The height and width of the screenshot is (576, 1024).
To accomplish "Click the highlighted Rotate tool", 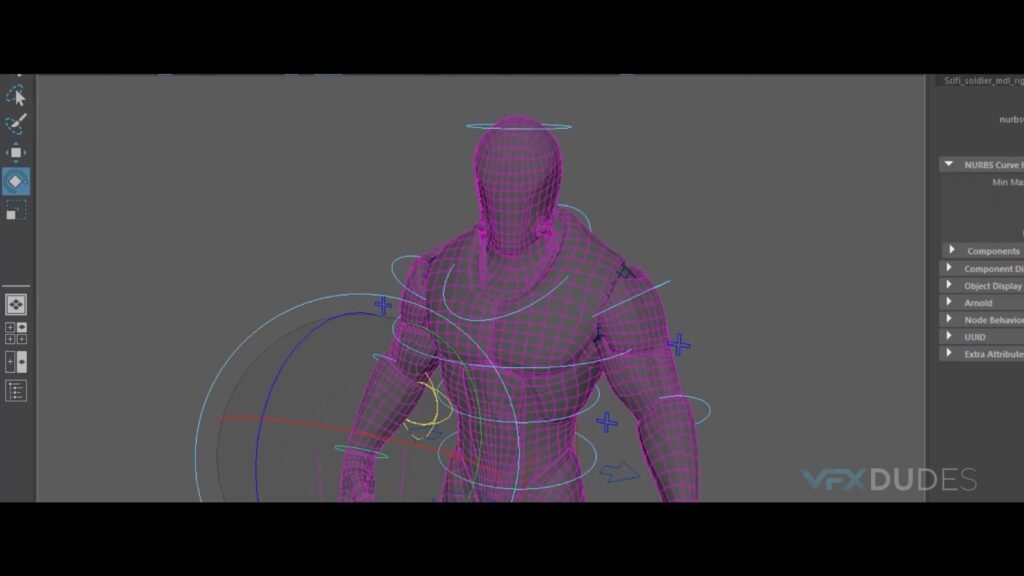I will tap(16, 181).
